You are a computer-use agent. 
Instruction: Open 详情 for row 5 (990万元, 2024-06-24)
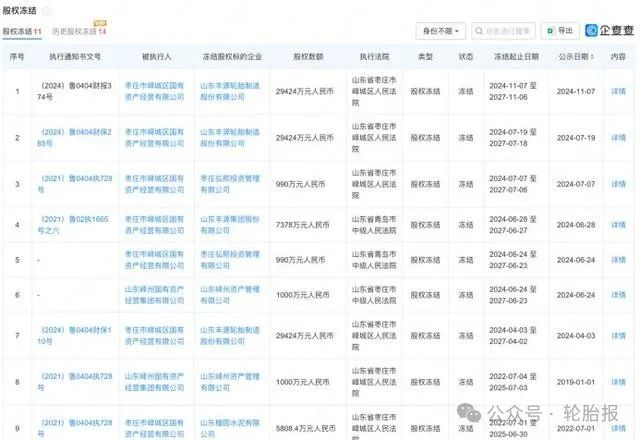coord(618,260)
